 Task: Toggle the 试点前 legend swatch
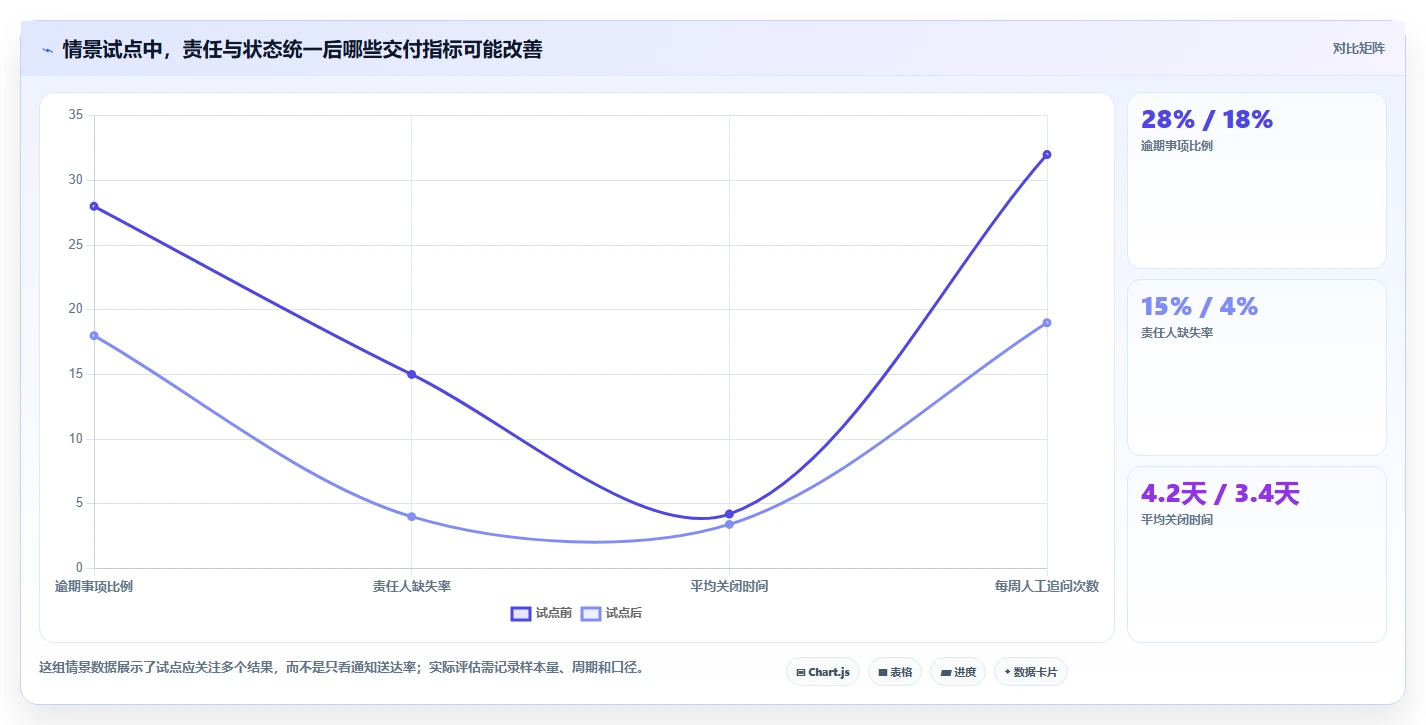point(521,613)
